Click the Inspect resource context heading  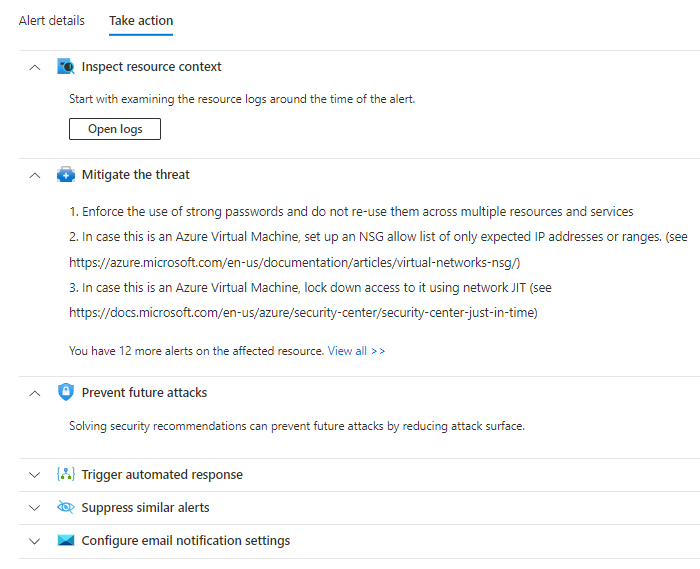151,67
